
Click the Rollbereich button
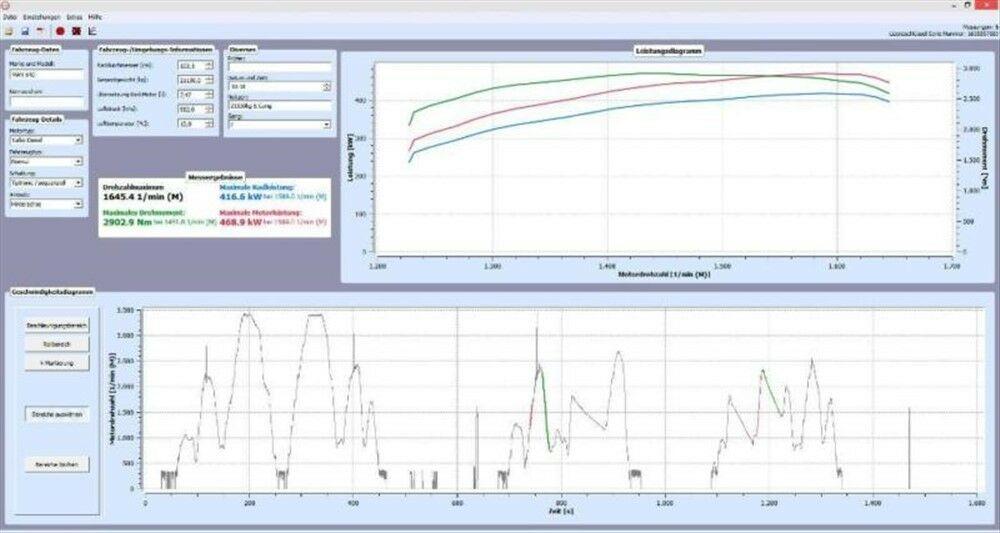point(57,344)
